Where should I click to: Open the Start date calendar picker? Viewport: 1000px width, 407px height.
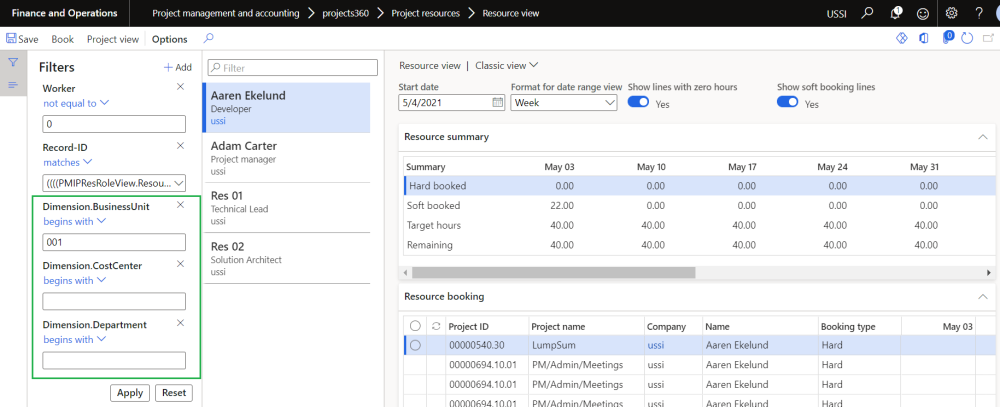tap(498, 102)
